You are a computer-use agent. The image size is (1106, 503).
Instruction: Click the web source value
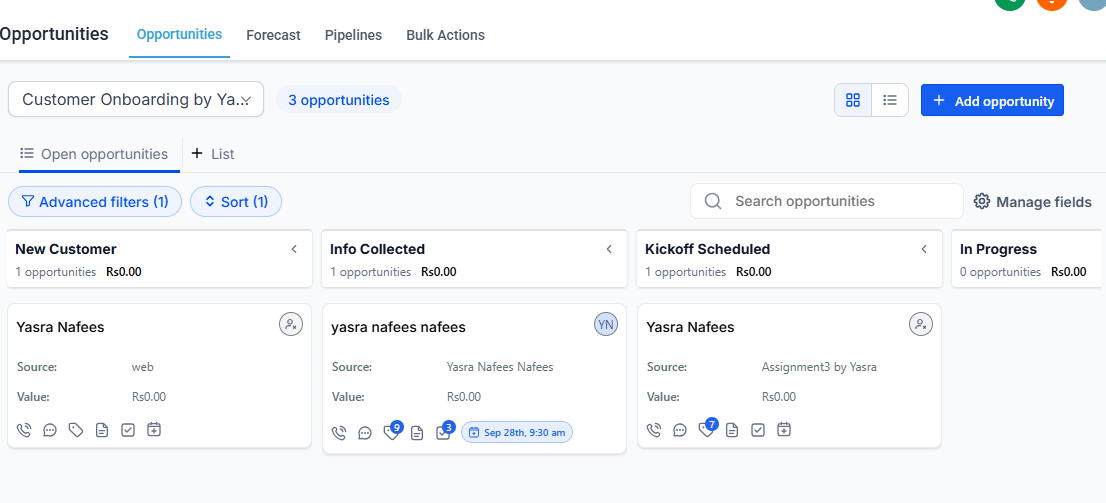click(142, 367)
